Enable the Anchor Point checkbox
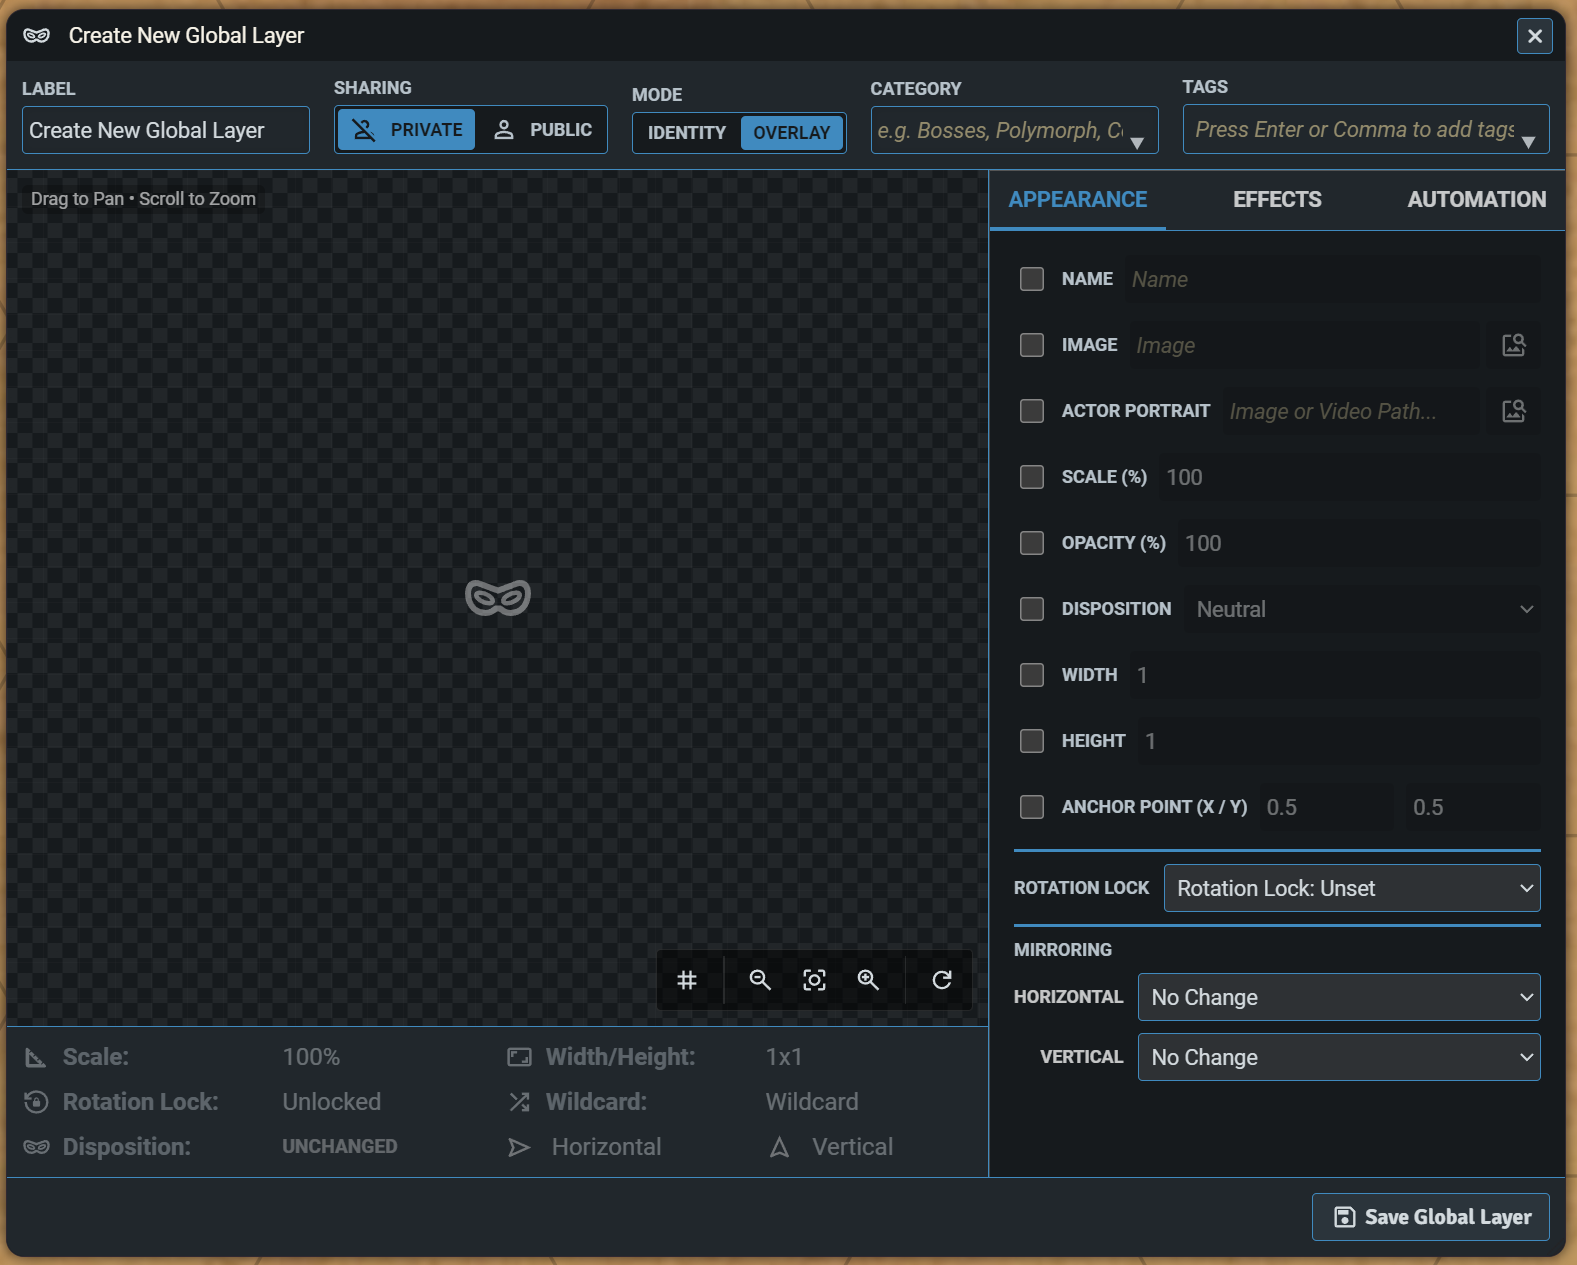The width and height of the screenshot is (1577, 1265). pyautogui.click(x=1032, y=807)
